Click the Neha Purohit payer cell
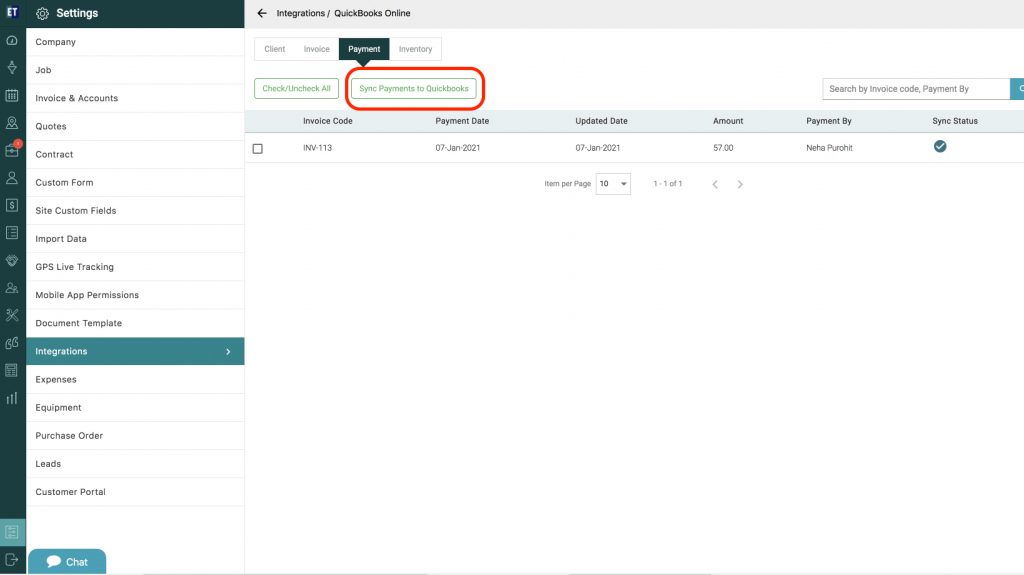The width and height of the screenshot is (1024, 575). 829,148
